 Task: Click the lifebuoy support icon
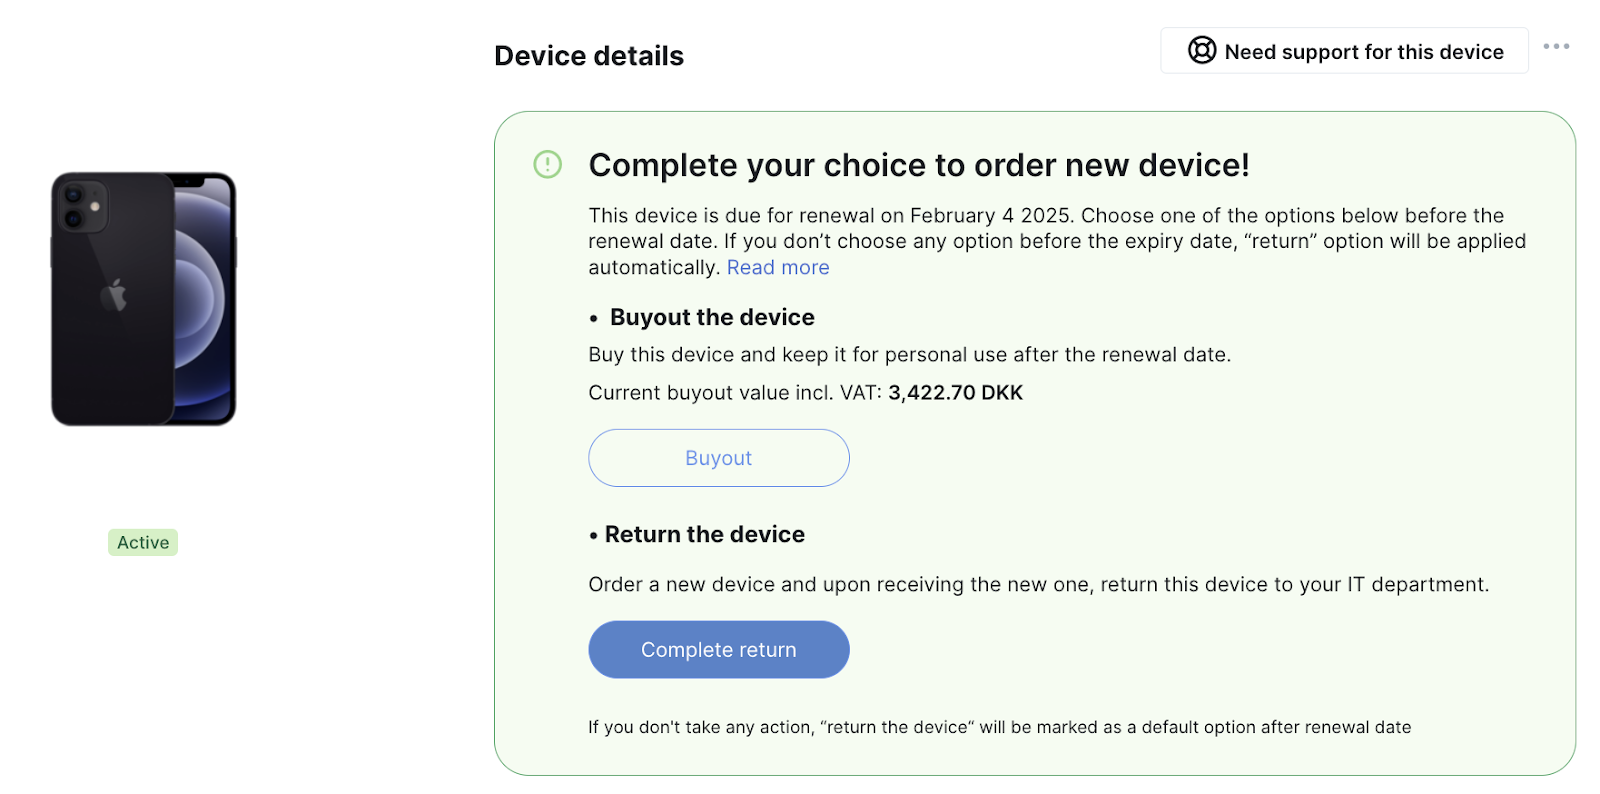tap(1202, 50)
